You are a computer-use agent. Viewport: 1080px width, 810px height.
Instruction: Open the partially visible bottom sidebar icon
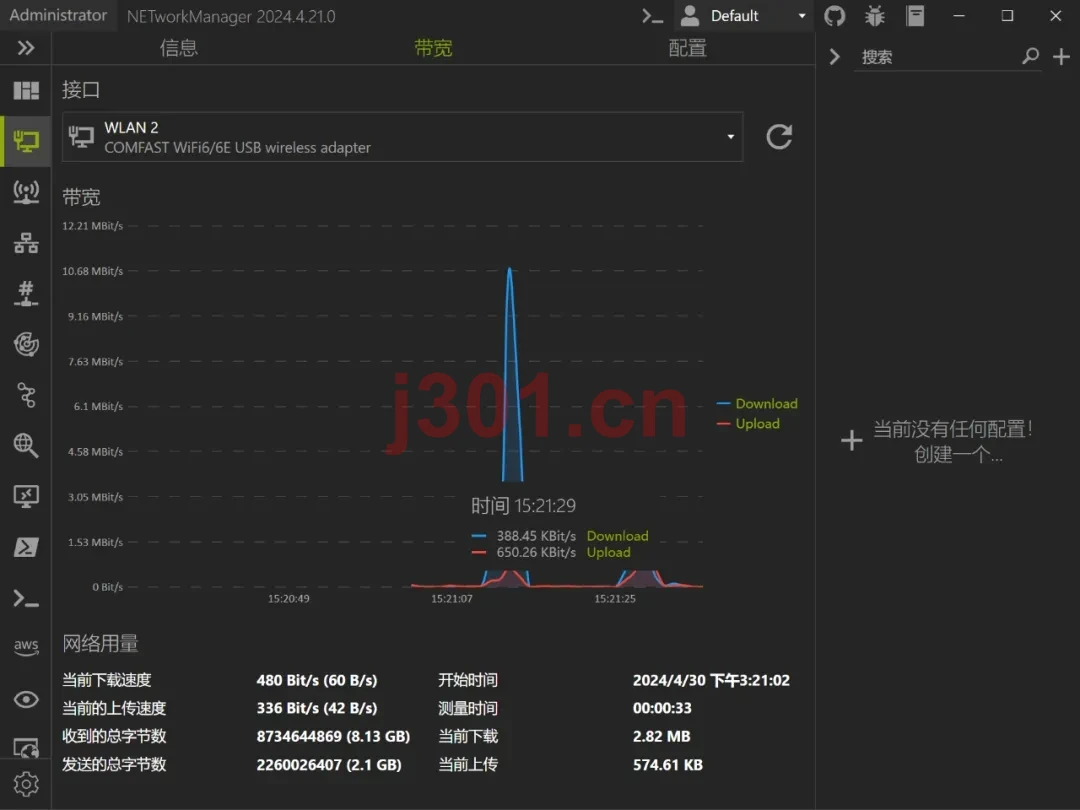point(25,747)
